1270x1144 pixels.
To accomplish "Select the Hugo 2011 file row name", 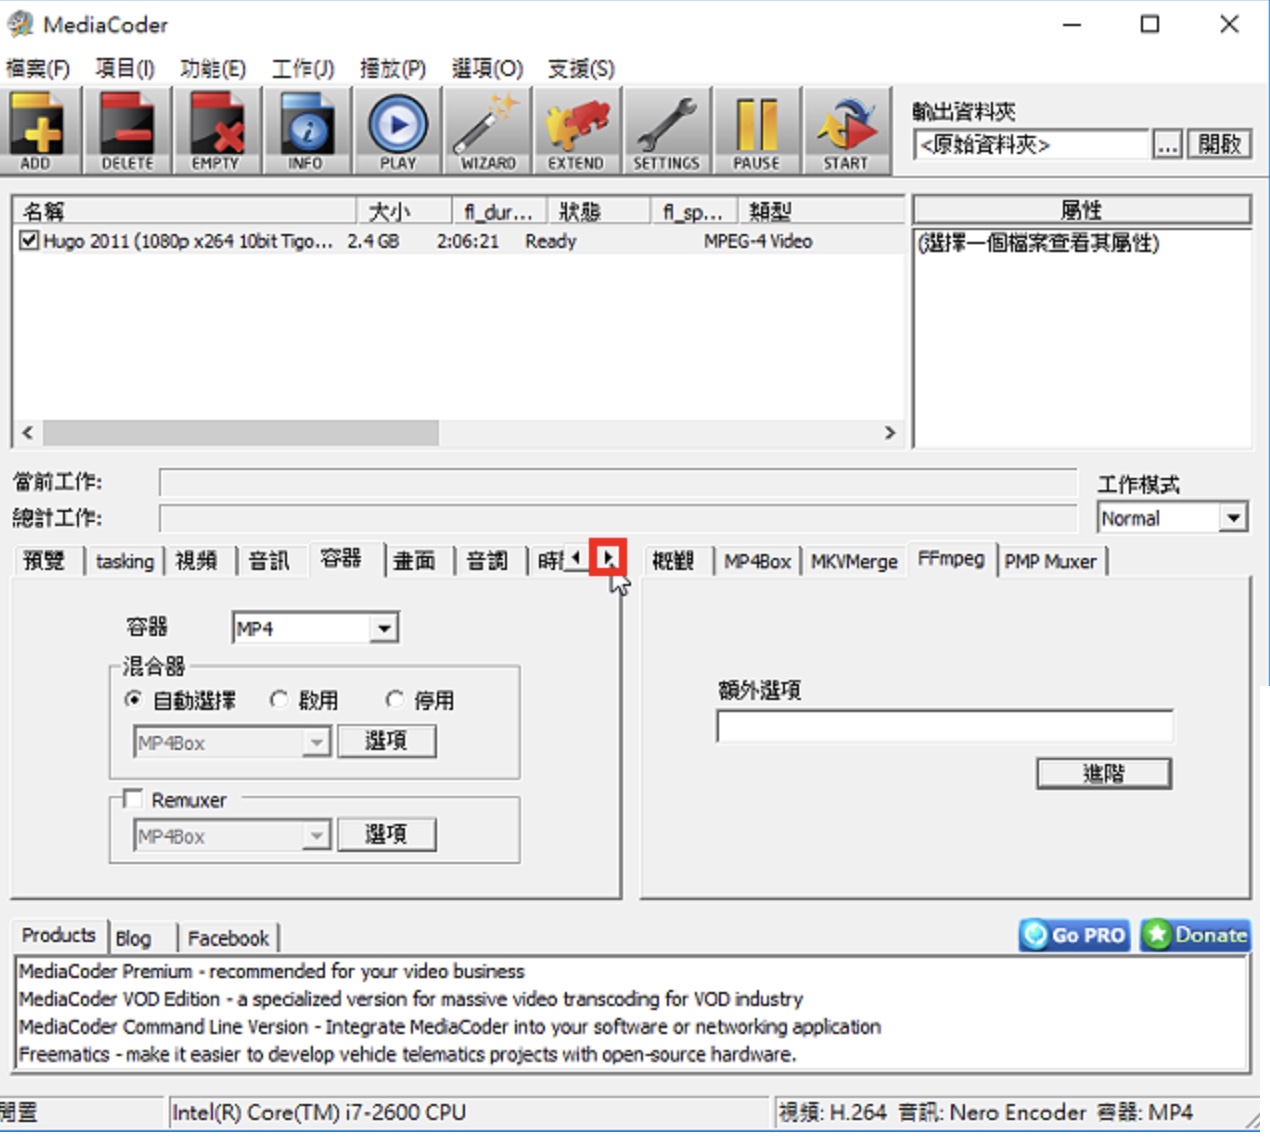I will [x=188, y=241].
